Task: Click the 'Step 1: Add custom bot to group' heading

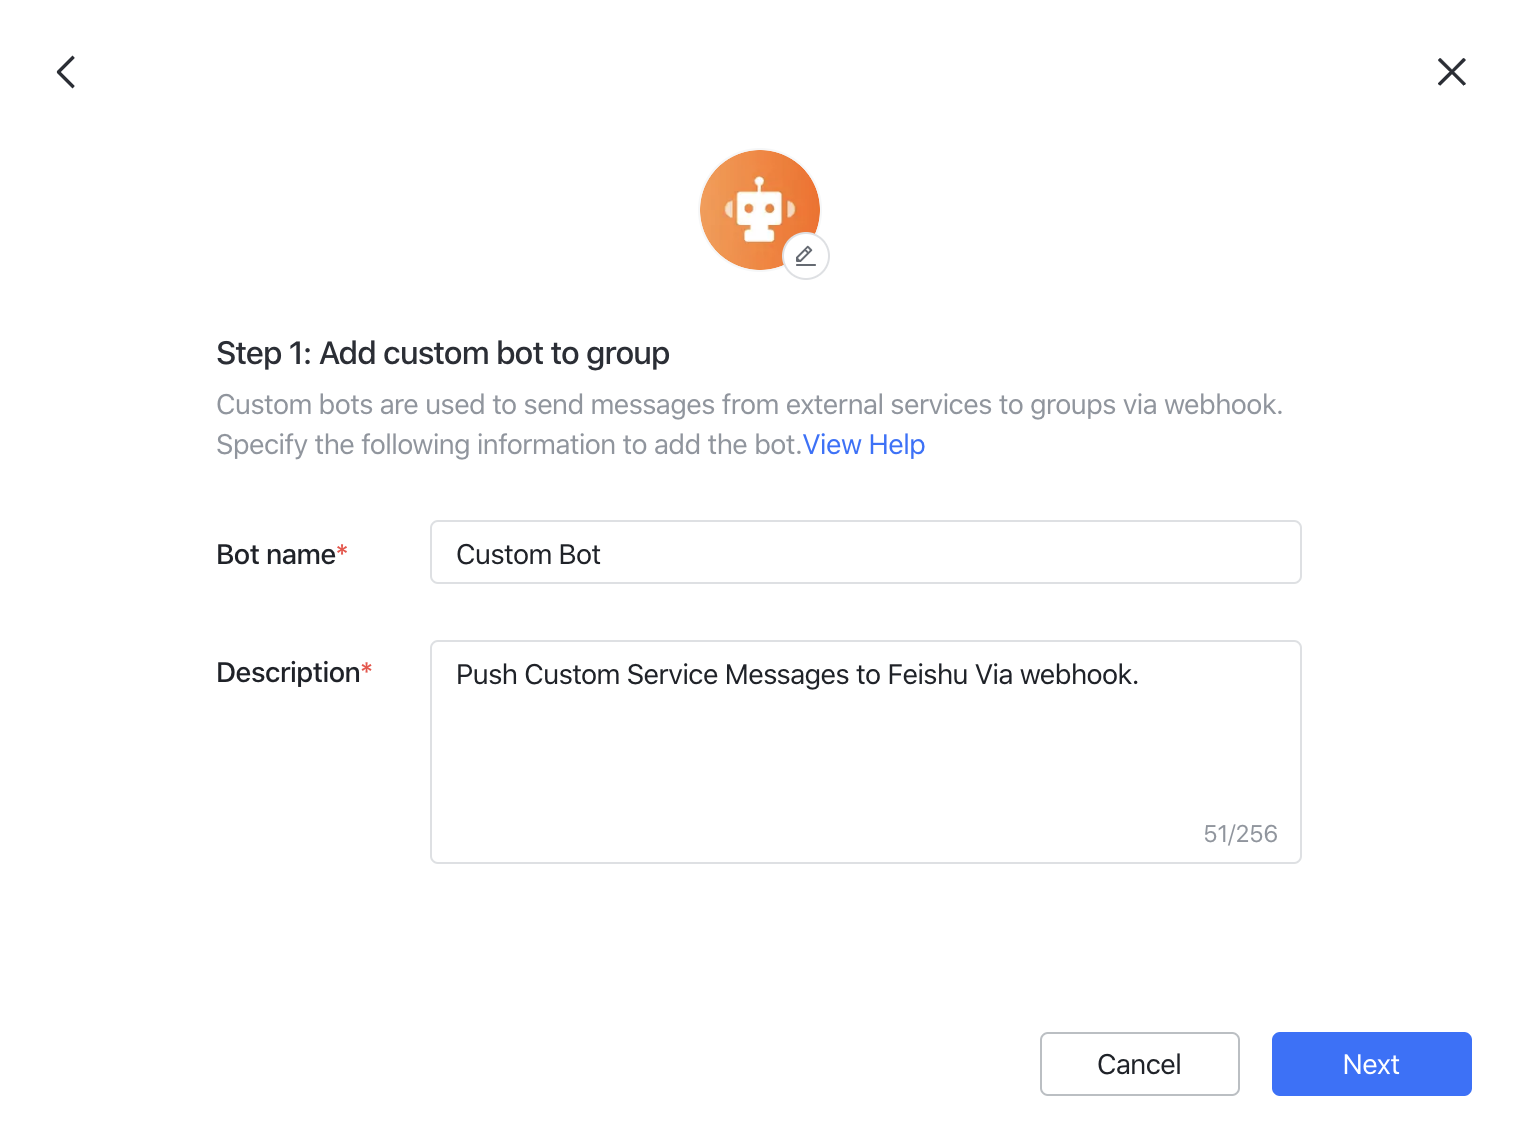Action: (443, 354)
